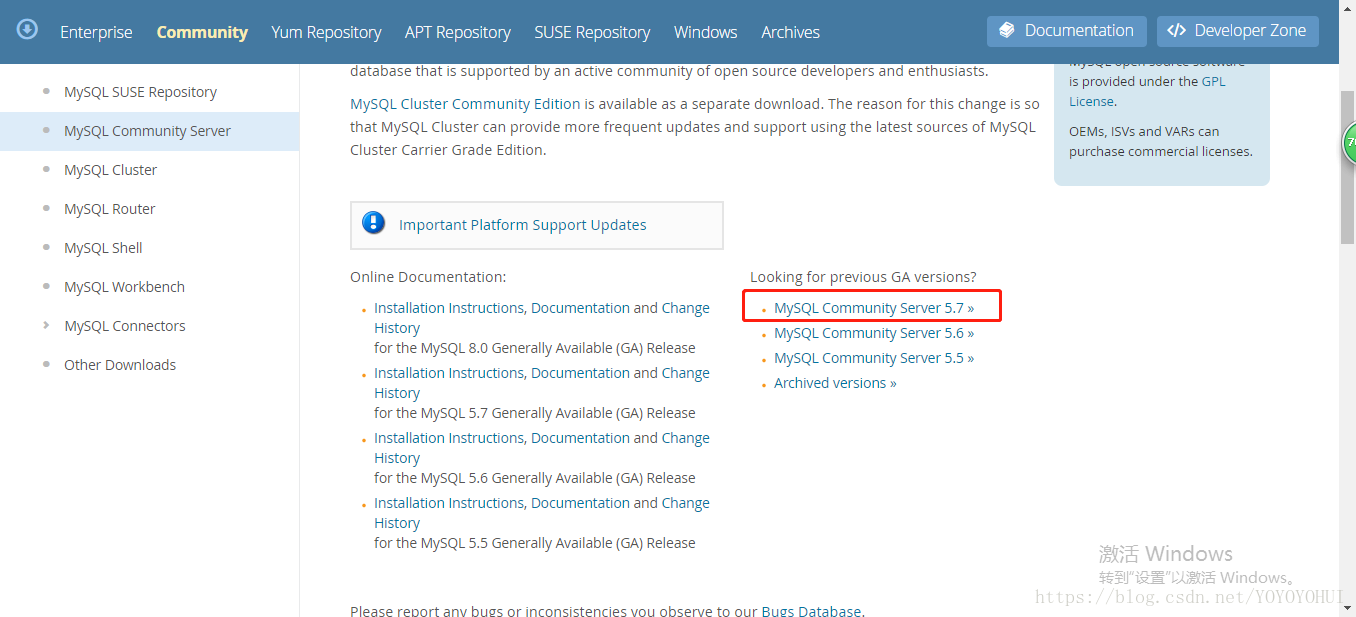
Task: Open the SUSE Repository tab
Action: [592, 32]
